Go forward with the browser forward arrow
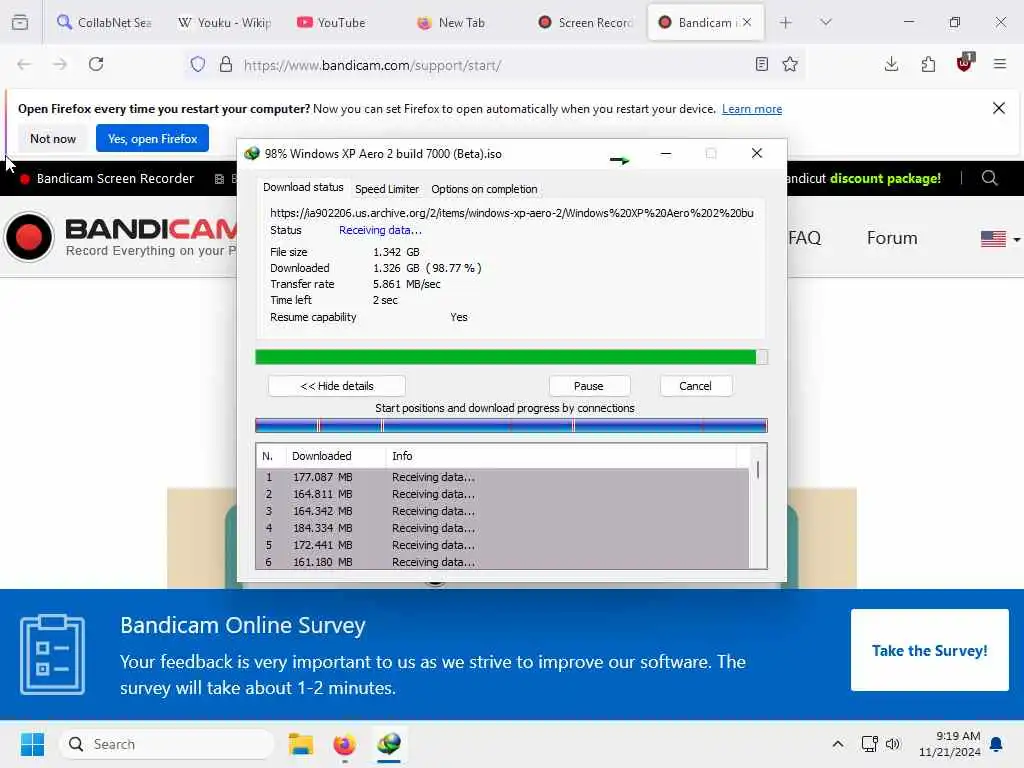The image size is (1024, 768). [x=59, y=64]
